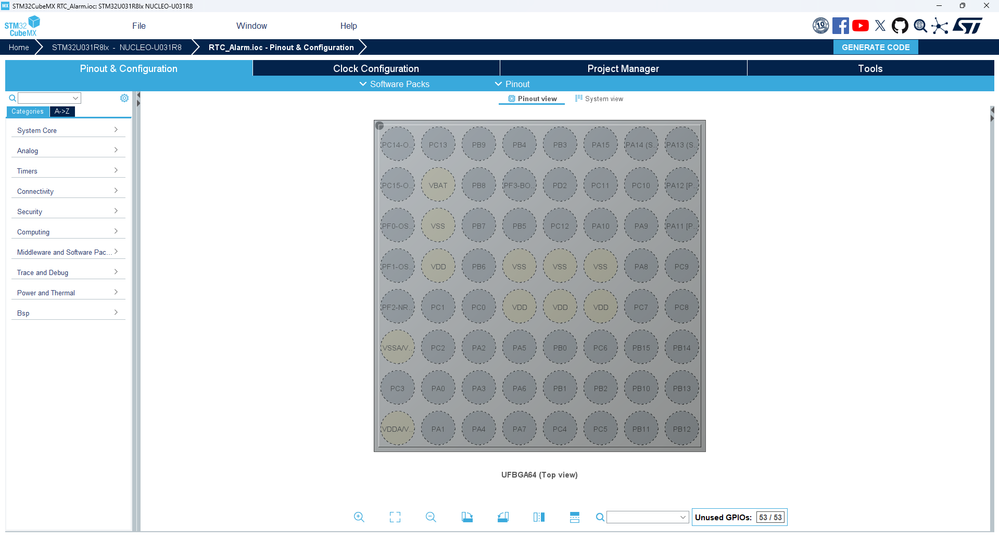The height and width of the screenshot is (536, 999).
Task: Click the left panel search icon
Action: click(12, 98)
